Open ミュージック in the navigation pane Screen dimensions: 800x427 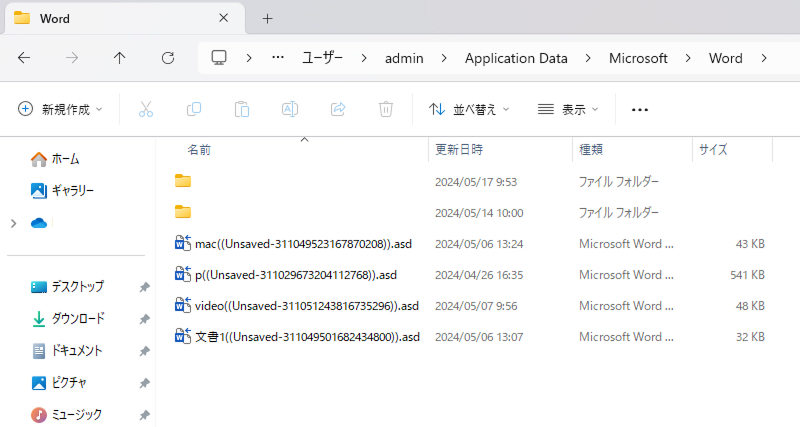[66, 415]
